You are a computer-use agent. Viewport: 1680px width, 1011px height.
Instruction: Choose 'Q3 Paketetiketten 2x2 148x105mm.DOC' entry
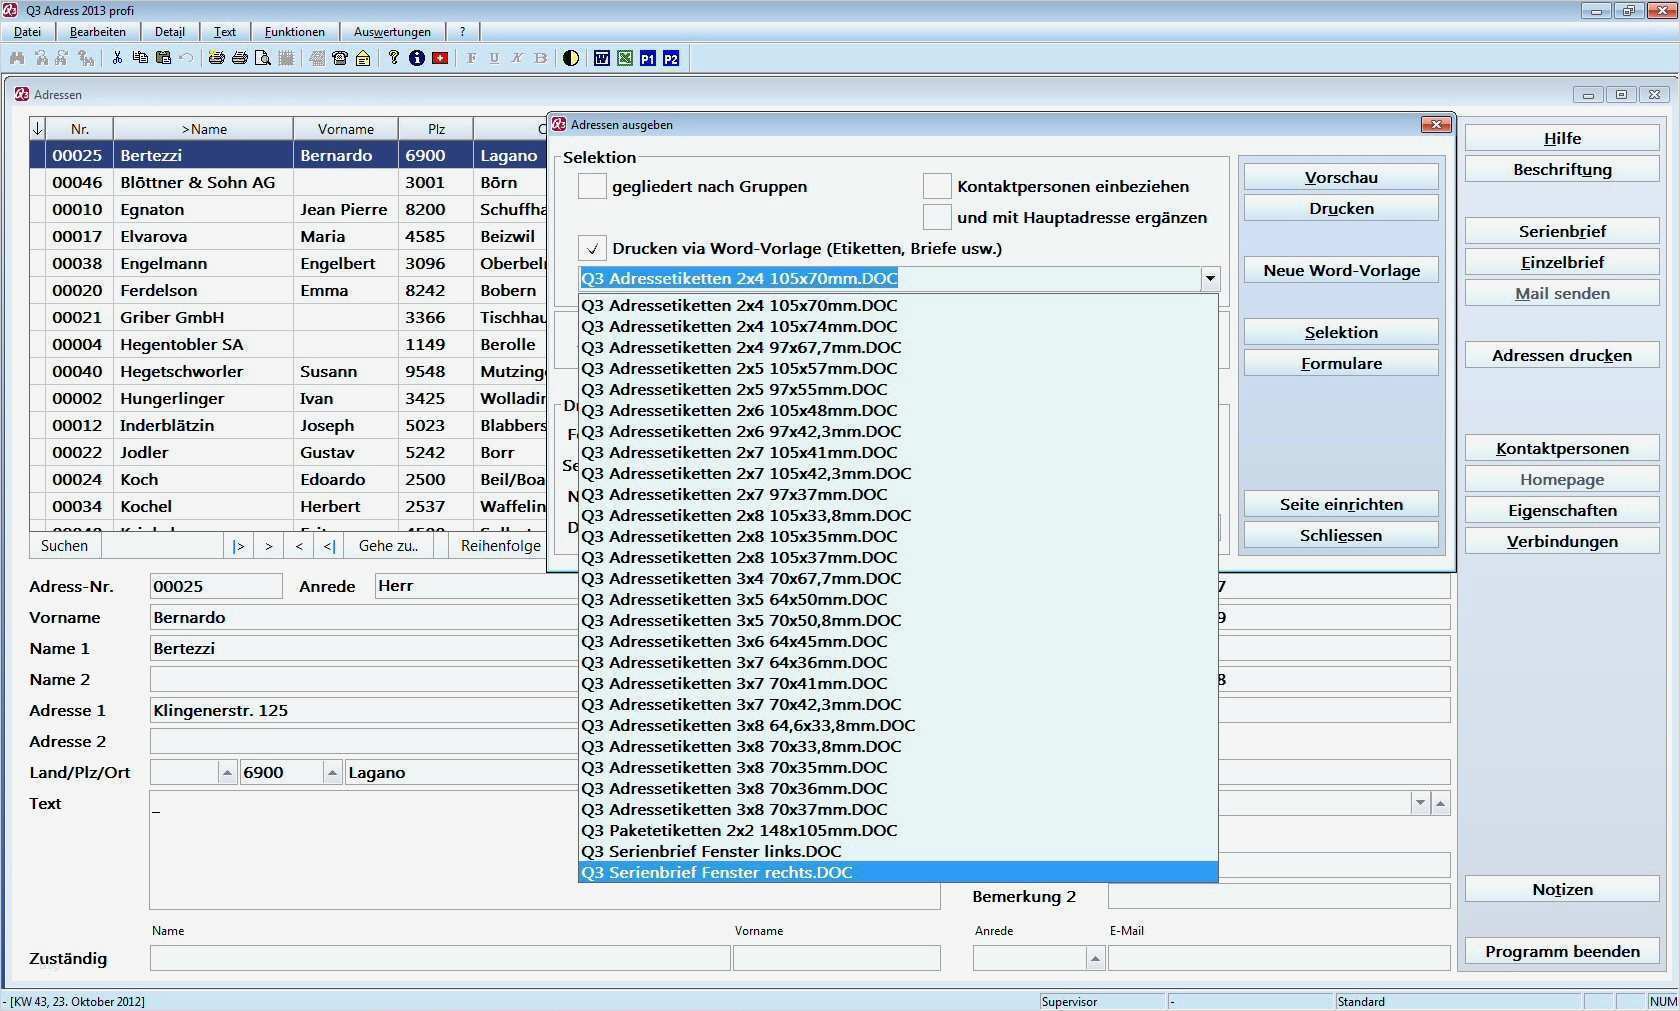739,830
